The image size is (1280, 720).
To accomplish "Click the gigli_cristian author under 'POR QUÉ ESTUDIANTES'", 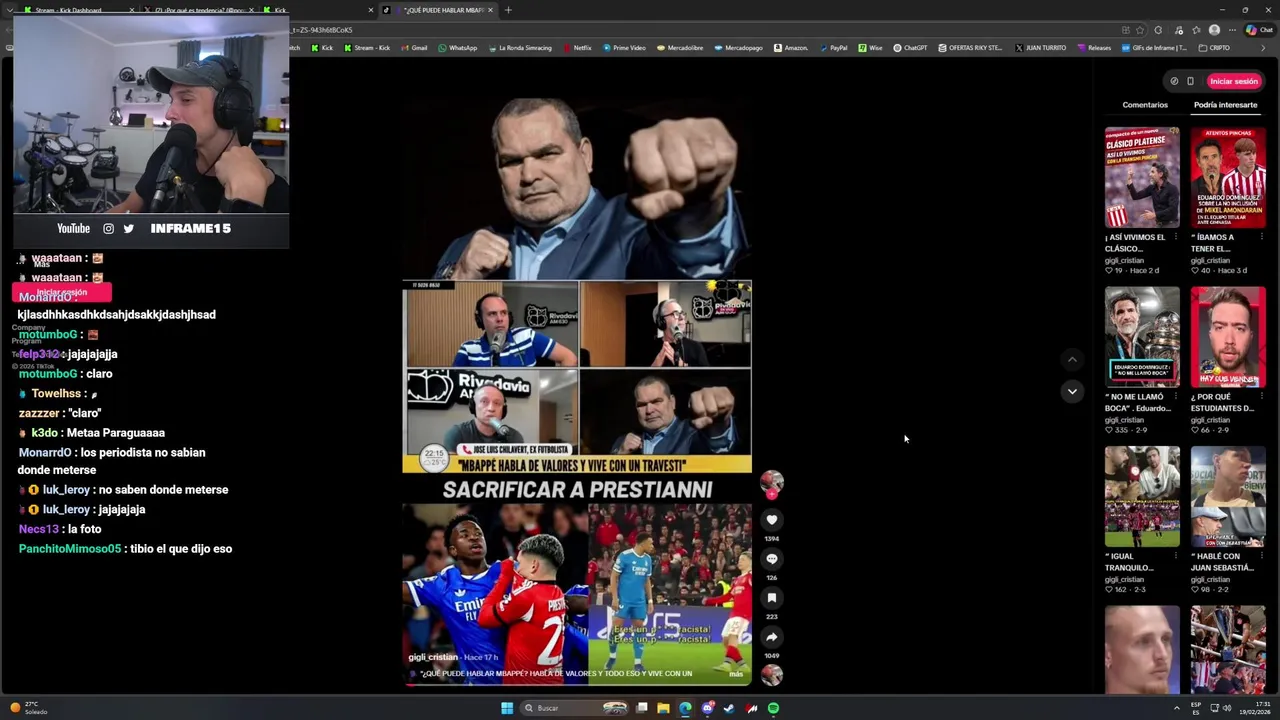I will [1210, 420].
